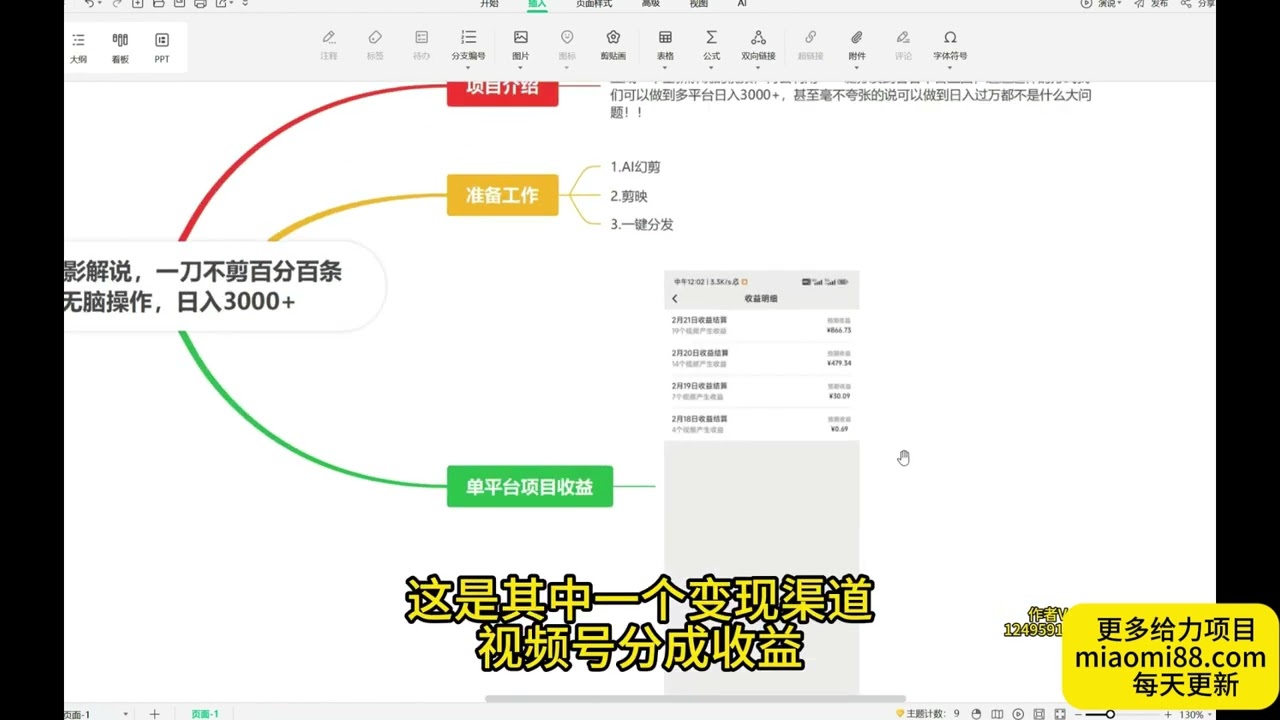The width and height of the screenshot is (1280, 720).
Task: Select the 3.一键分发 subtopic
Action: 641,224
